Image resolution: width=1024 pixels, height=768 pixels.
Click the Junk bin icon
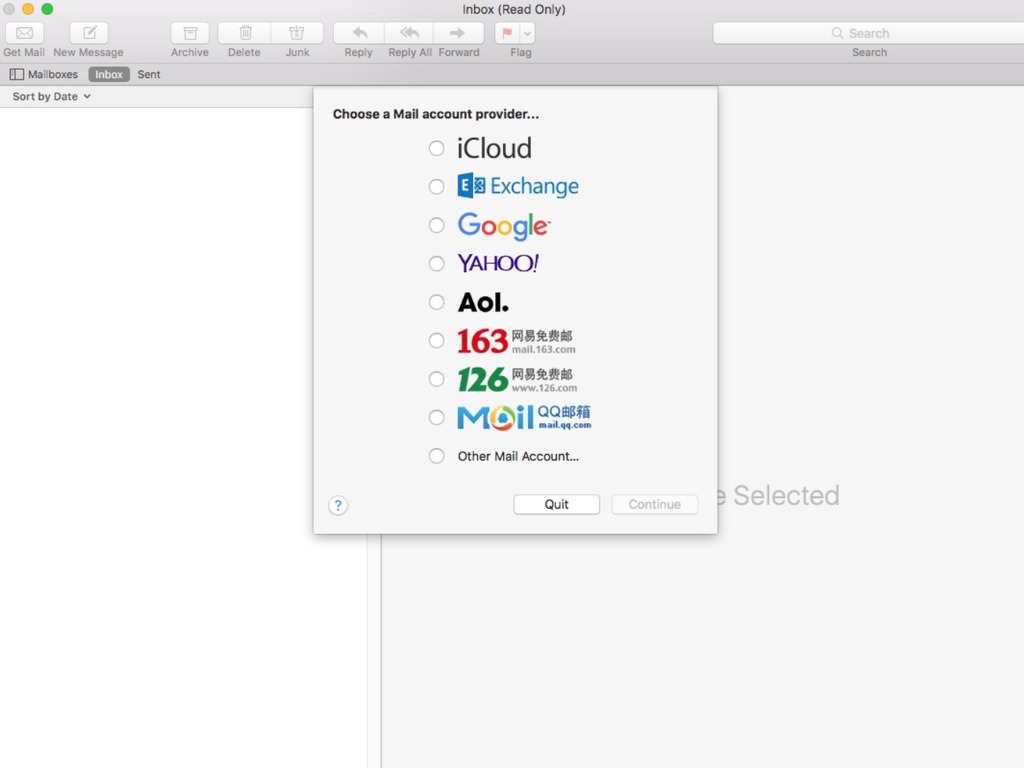(297, 33)
